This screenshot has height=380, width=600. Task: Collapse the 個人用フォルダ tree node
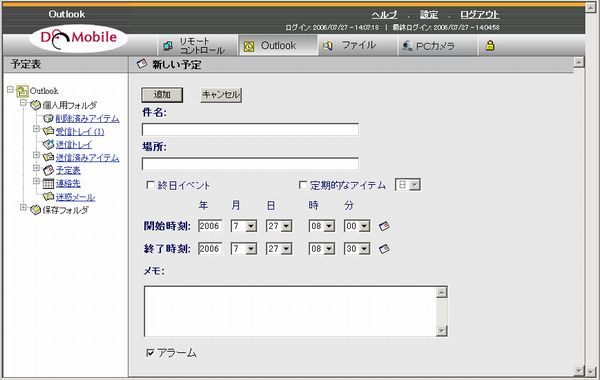click(x=23, y=103)
